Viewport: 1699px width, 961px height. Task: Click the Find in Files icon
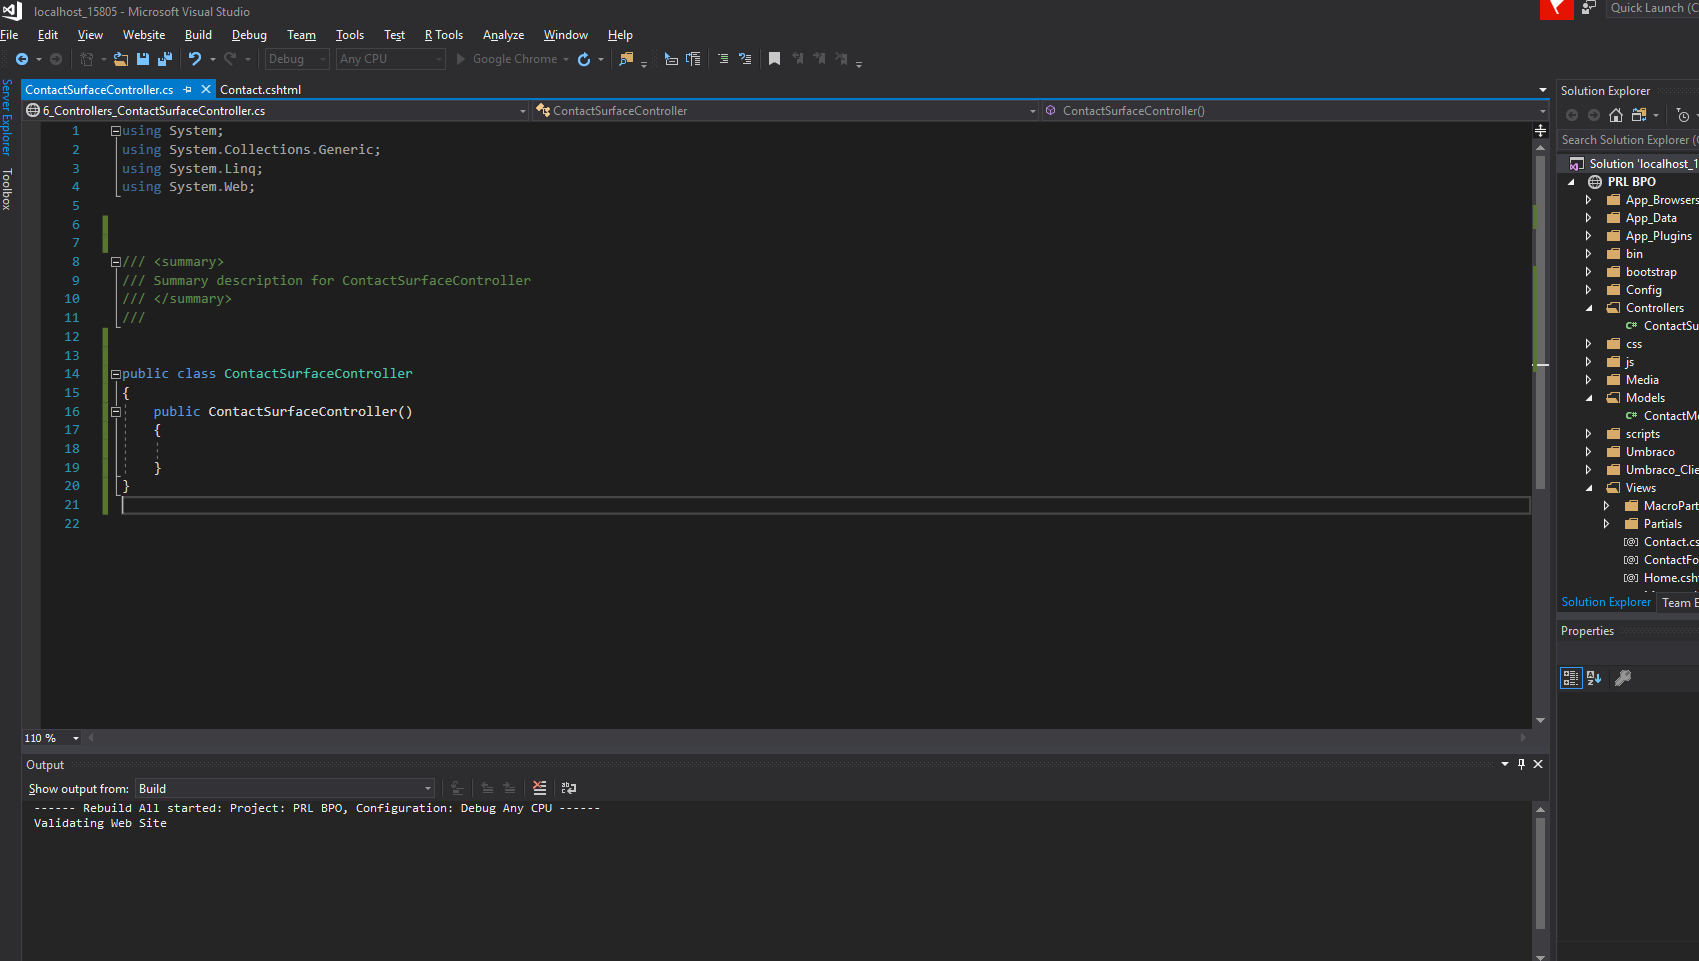(x=626, y=59)
